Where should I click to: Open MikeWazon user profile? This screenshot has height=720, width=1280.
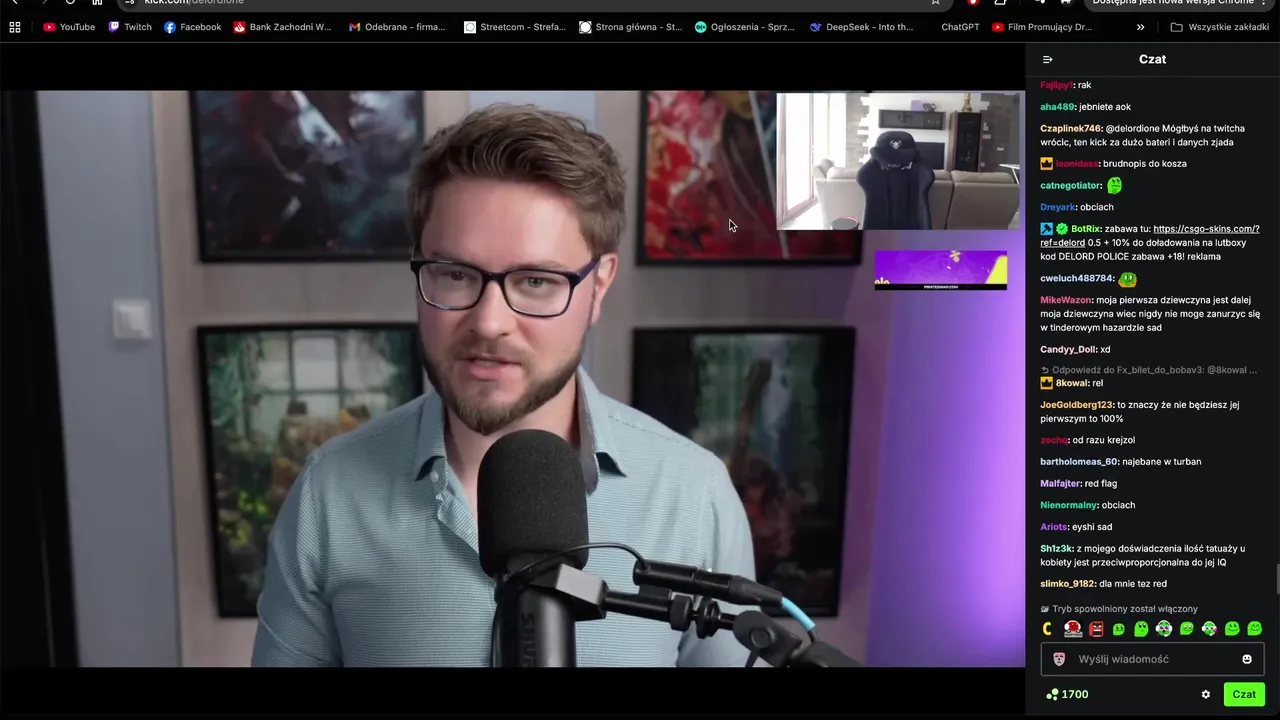click(1066, 300)
